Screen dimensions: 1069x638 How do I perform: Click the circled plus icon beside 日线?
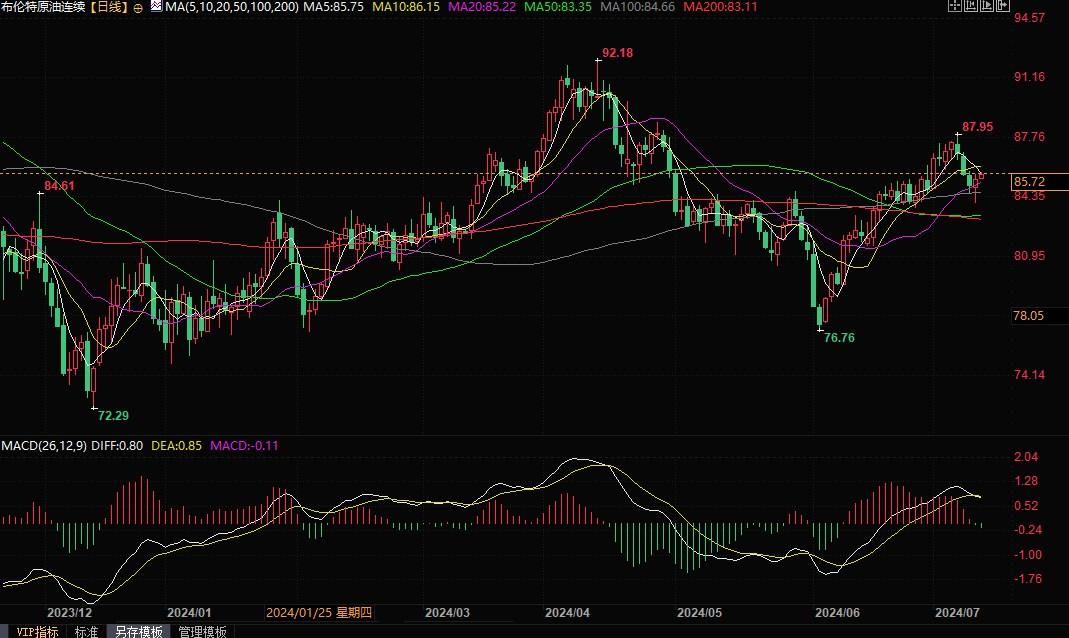[x=139, y=8]
